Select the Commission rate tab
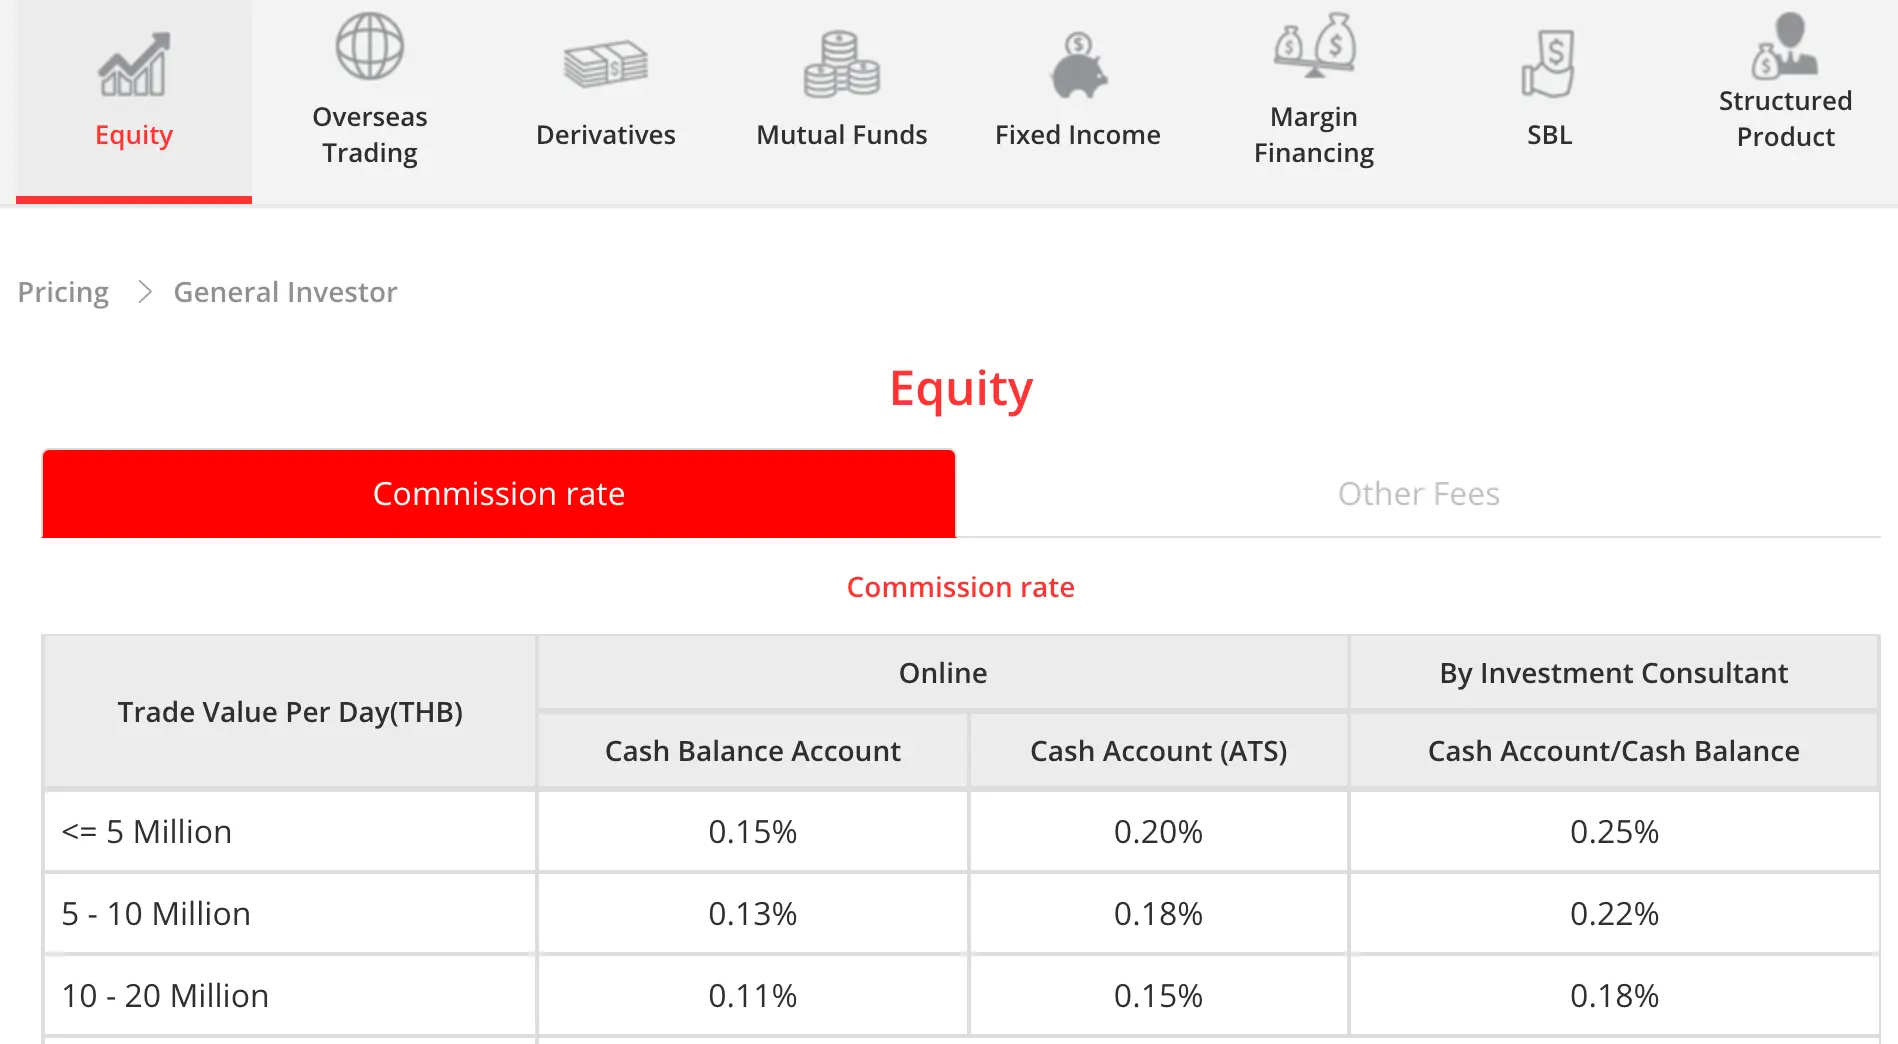 pyautogui.click(x=498, y=494)
